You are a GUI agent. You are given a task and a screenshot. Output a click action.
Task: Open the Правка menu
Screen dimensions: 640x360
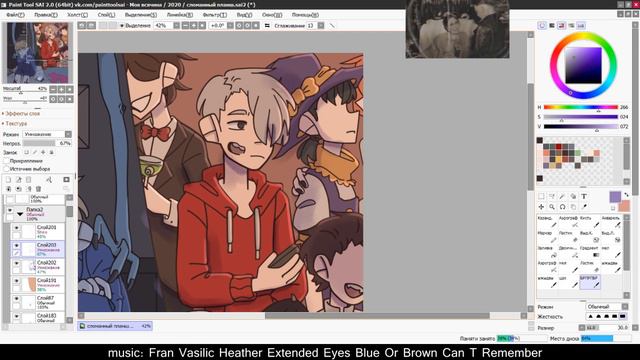tap(46, 15)
